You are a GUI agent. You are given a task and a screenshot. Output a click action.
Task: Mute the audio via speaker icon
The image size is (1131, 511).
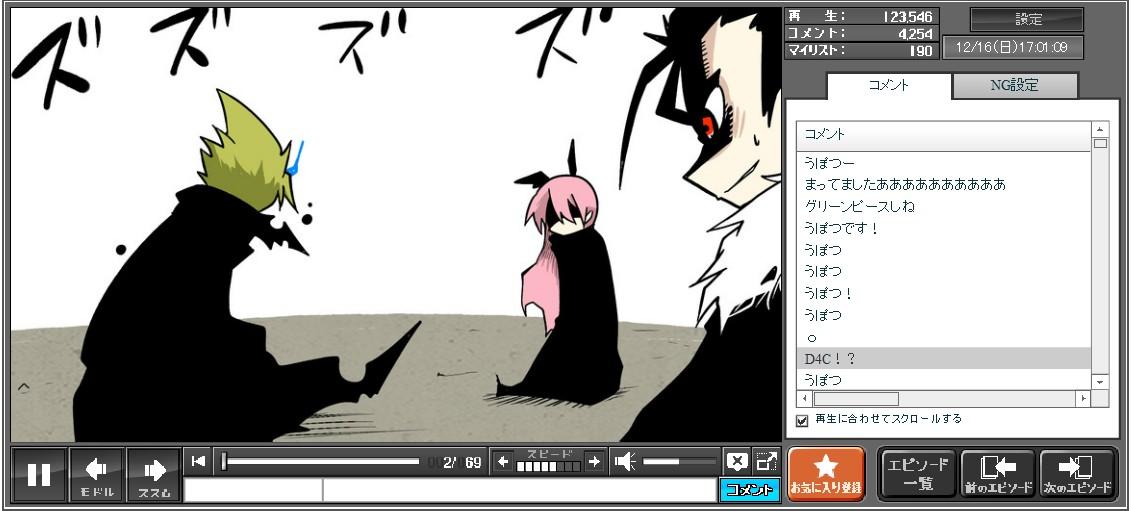(x=625, y=461)
